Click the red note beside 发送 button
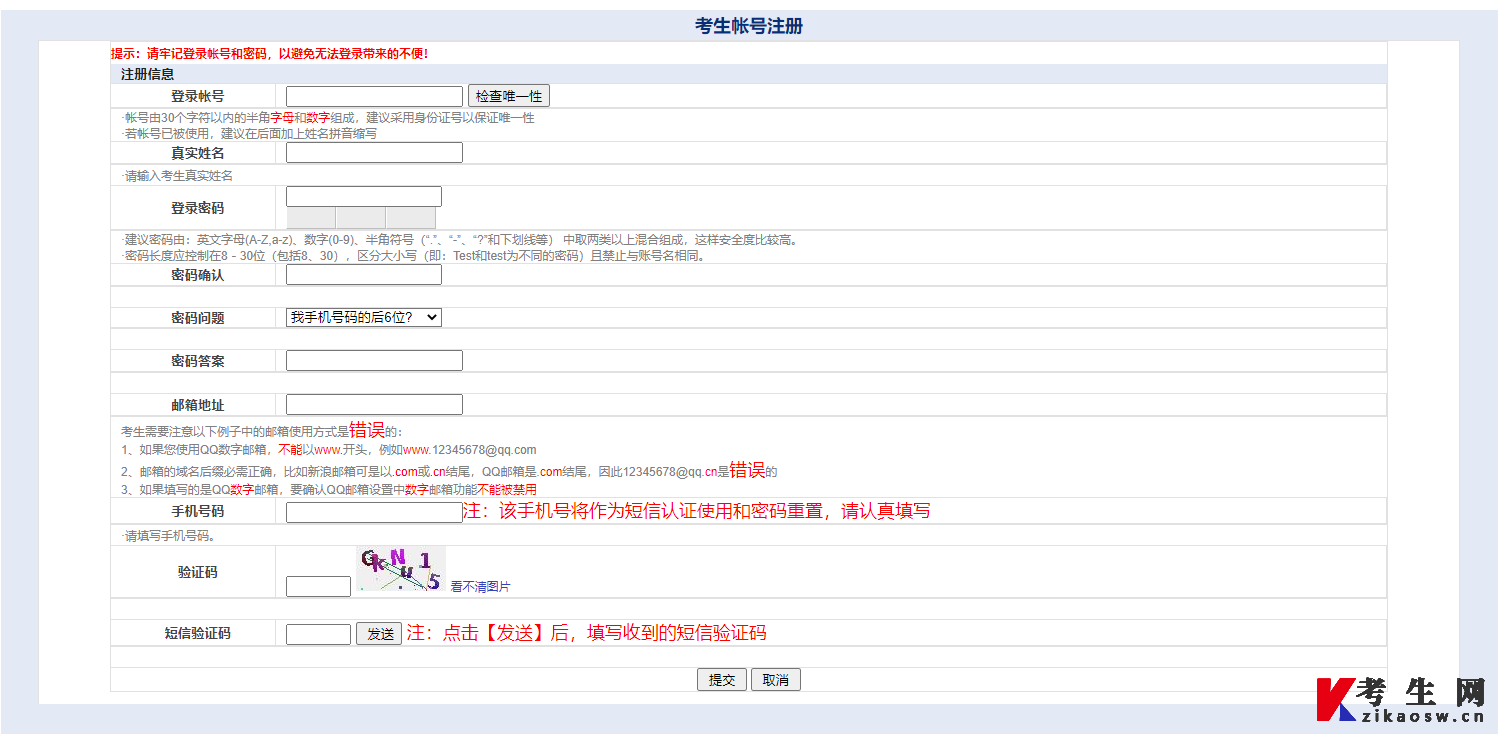1499x735 pixels. point(586,633)
